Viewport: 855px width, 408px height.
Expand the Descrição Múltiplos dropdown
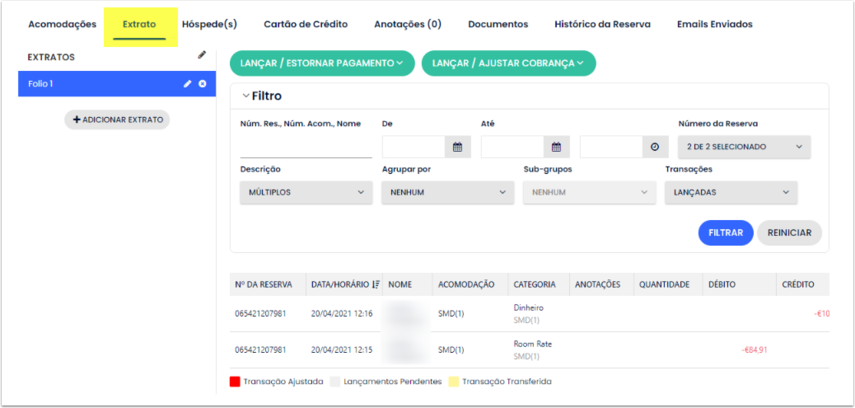(x=306, y=192)
